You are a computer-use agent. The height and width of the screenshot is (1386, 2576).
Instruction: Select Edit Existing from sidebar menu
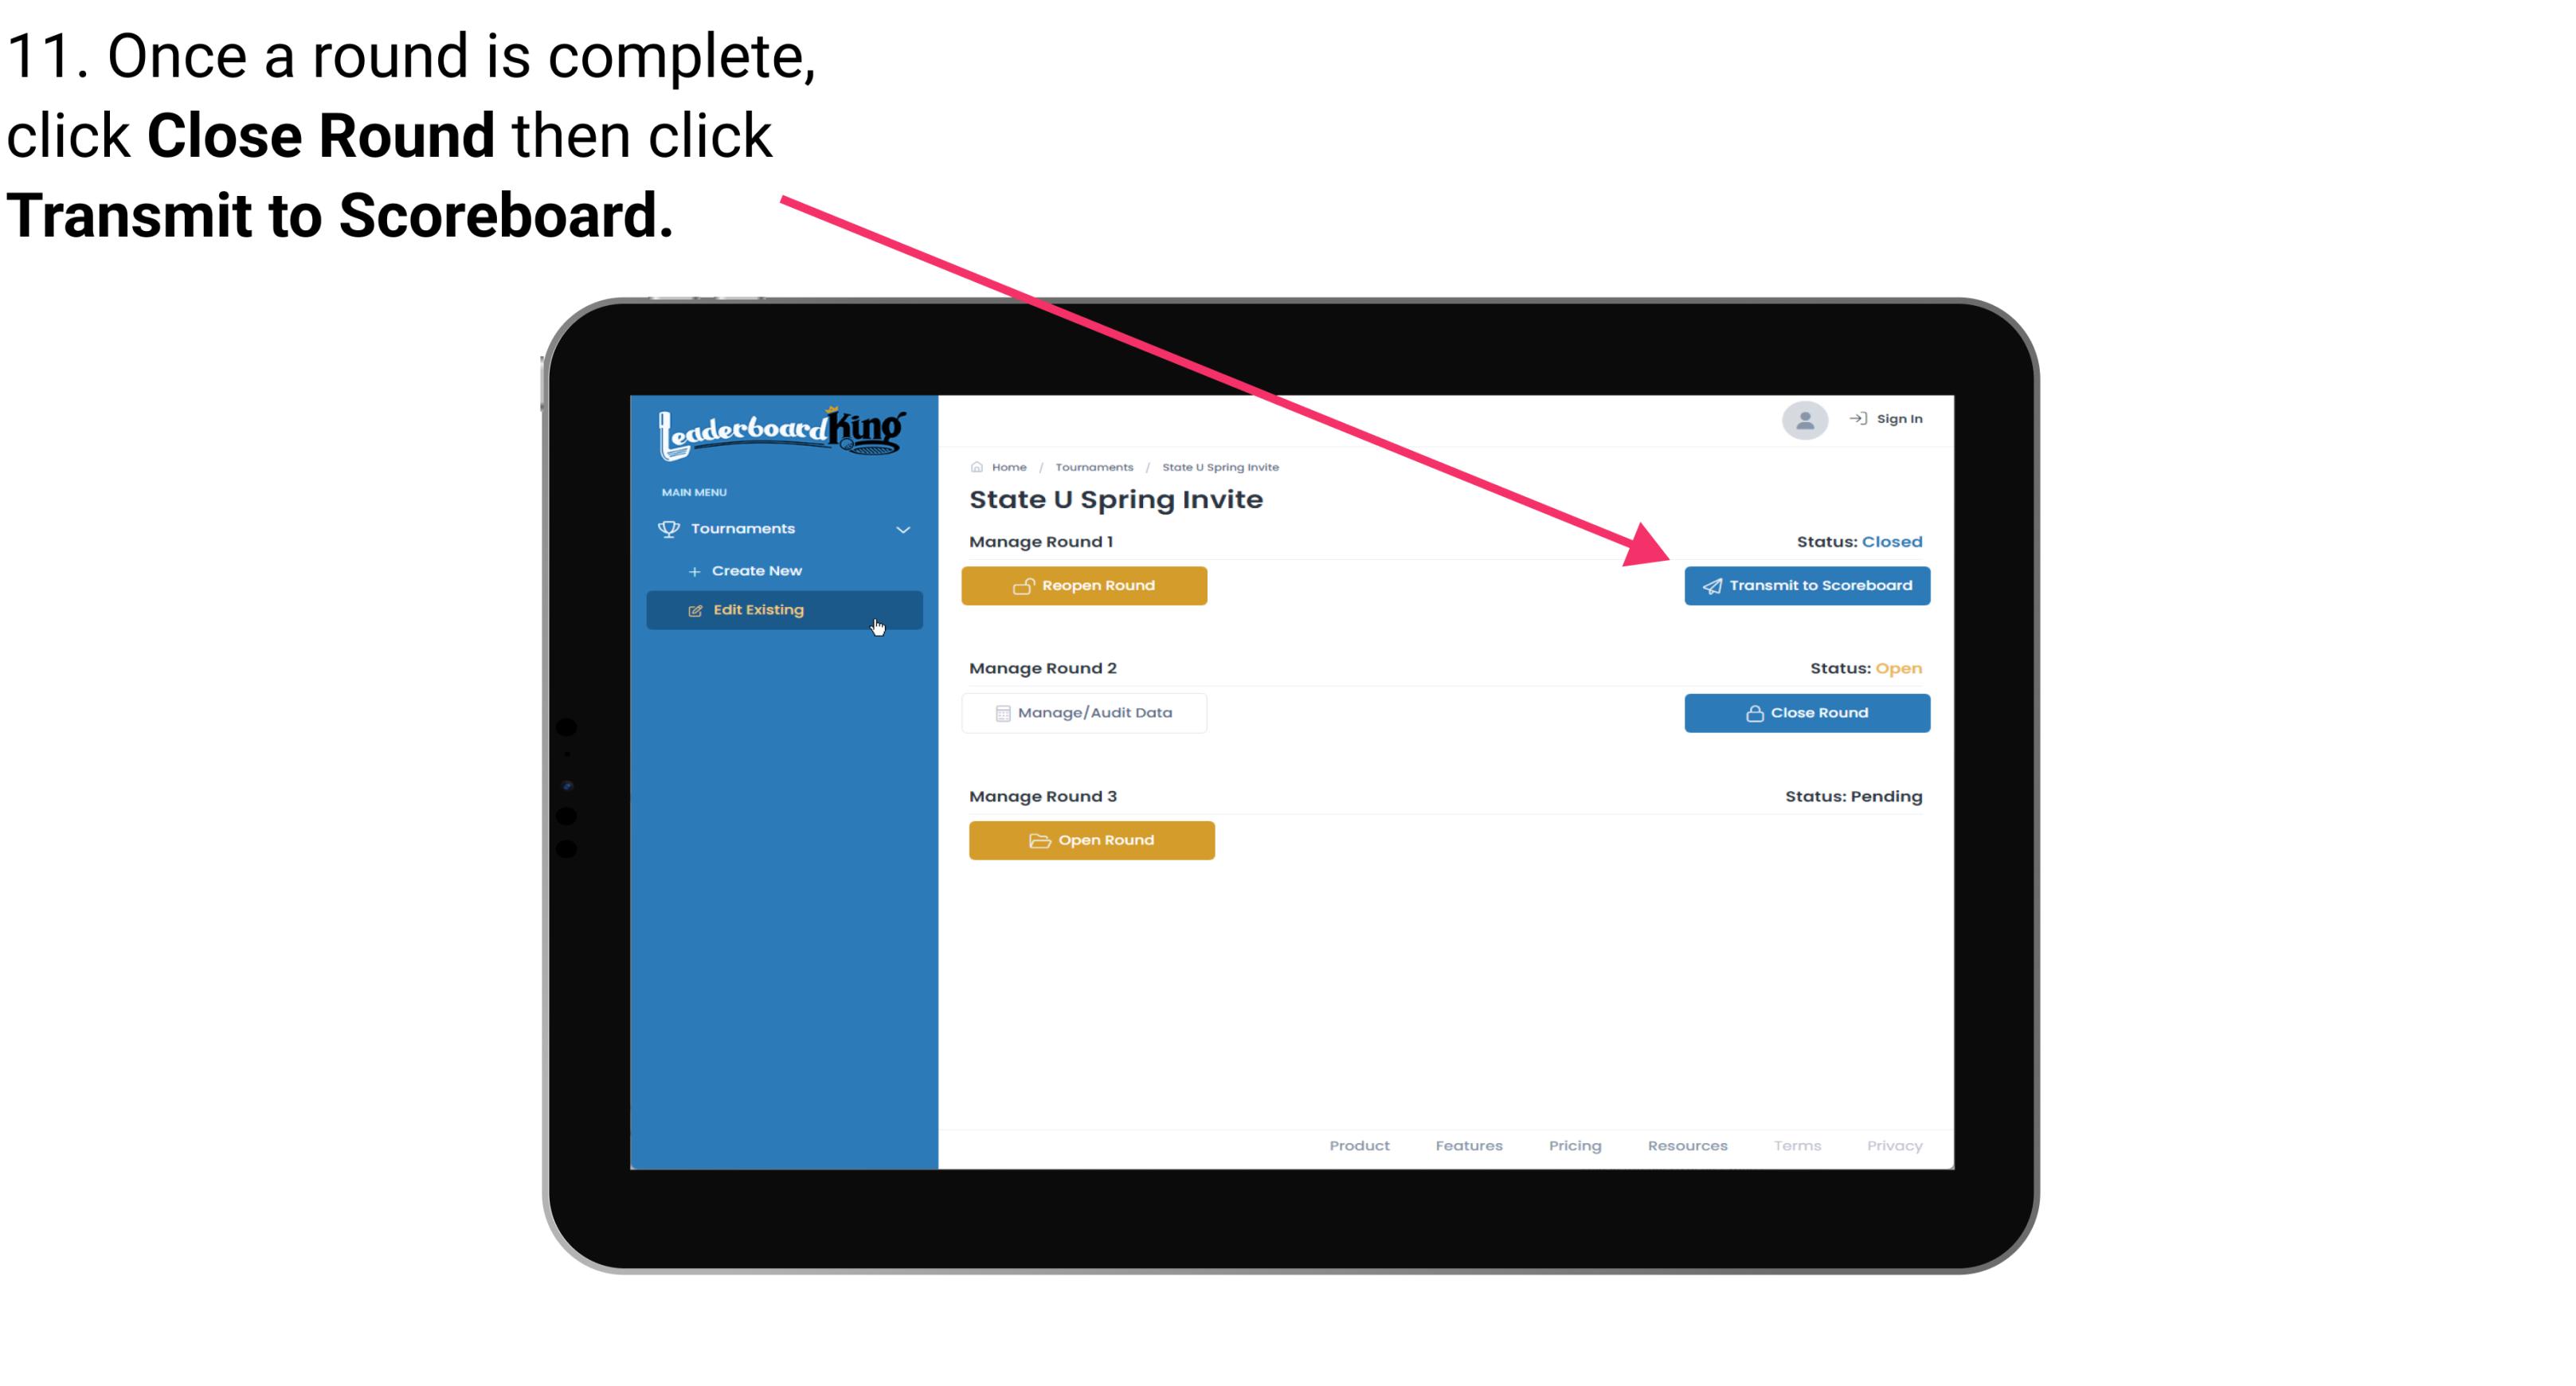781,609
